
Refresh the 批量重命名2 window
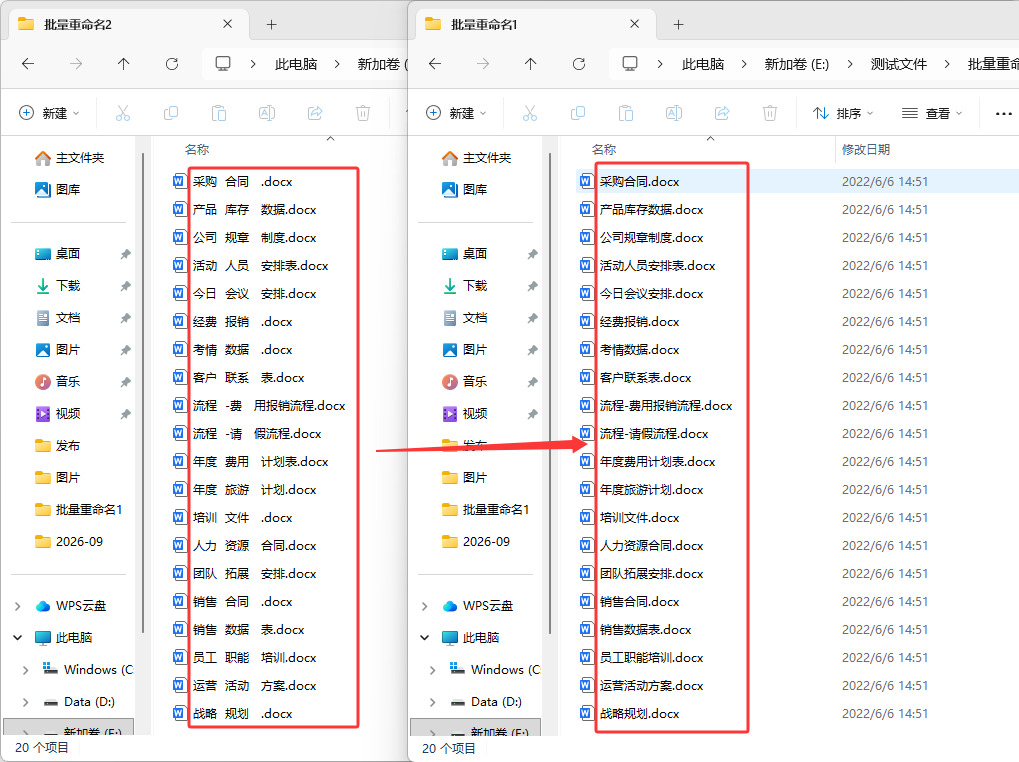tap(172, 64)
